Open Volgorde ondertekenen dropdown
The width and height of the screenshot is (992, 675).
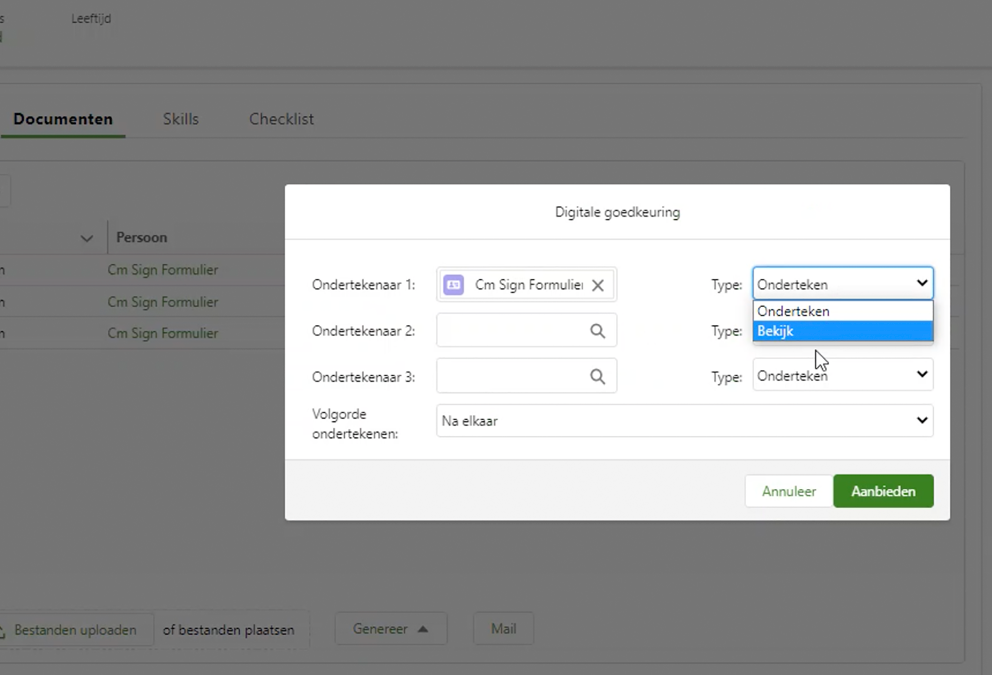(x=684, y=421)
